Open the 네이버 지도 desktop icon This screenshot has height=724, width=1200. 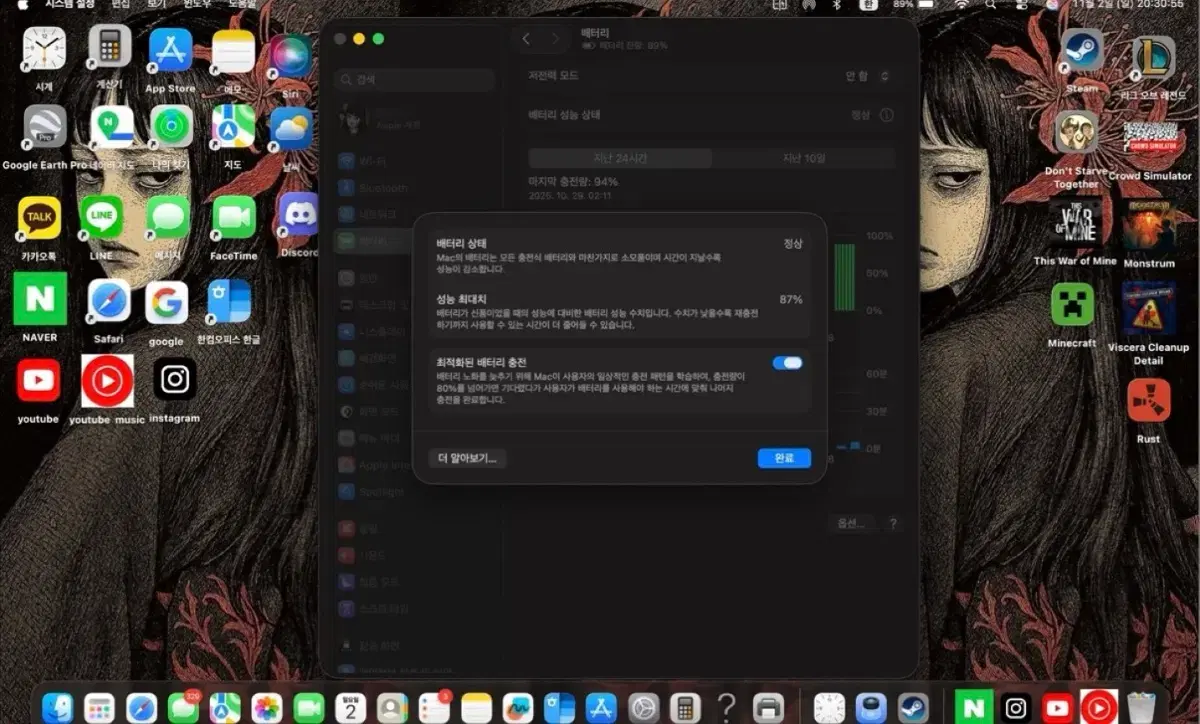(x=112, y=127)
